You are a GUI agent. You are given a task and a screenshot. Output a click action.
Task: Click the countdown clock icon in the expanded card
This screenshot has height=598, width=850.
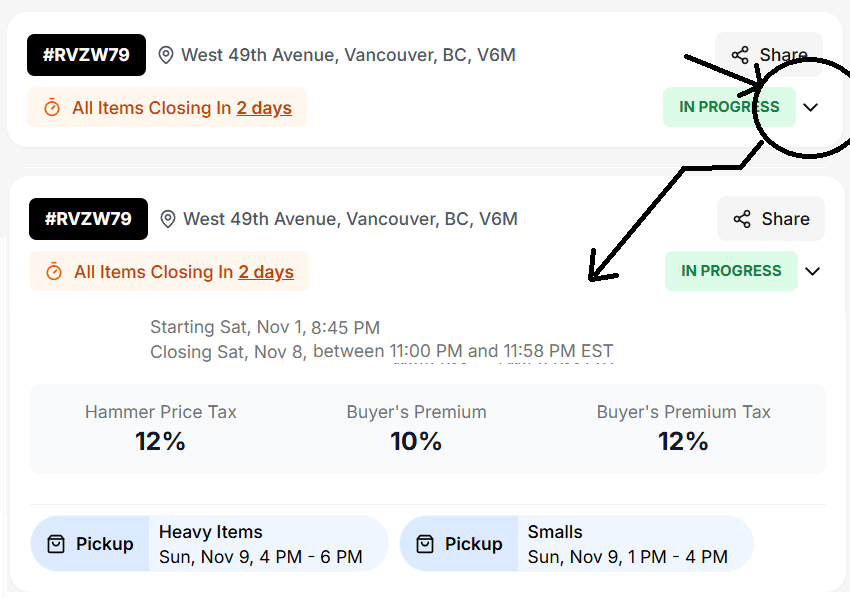point(55,271)
